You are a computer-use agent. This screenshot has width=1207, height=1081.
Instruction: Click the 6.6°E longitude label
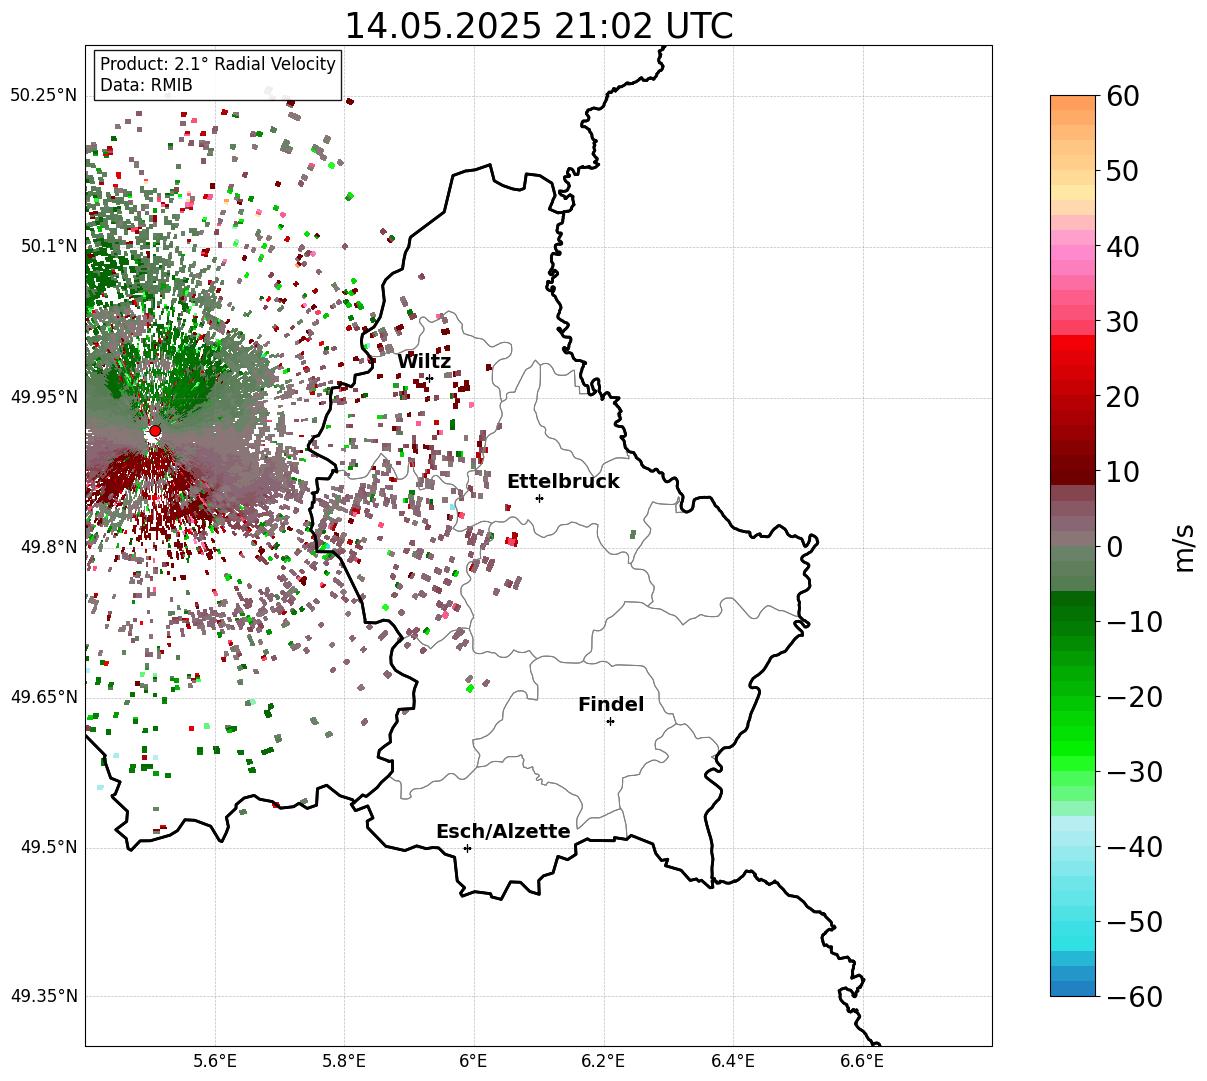pyautogui.click(x=862, y=1060)
